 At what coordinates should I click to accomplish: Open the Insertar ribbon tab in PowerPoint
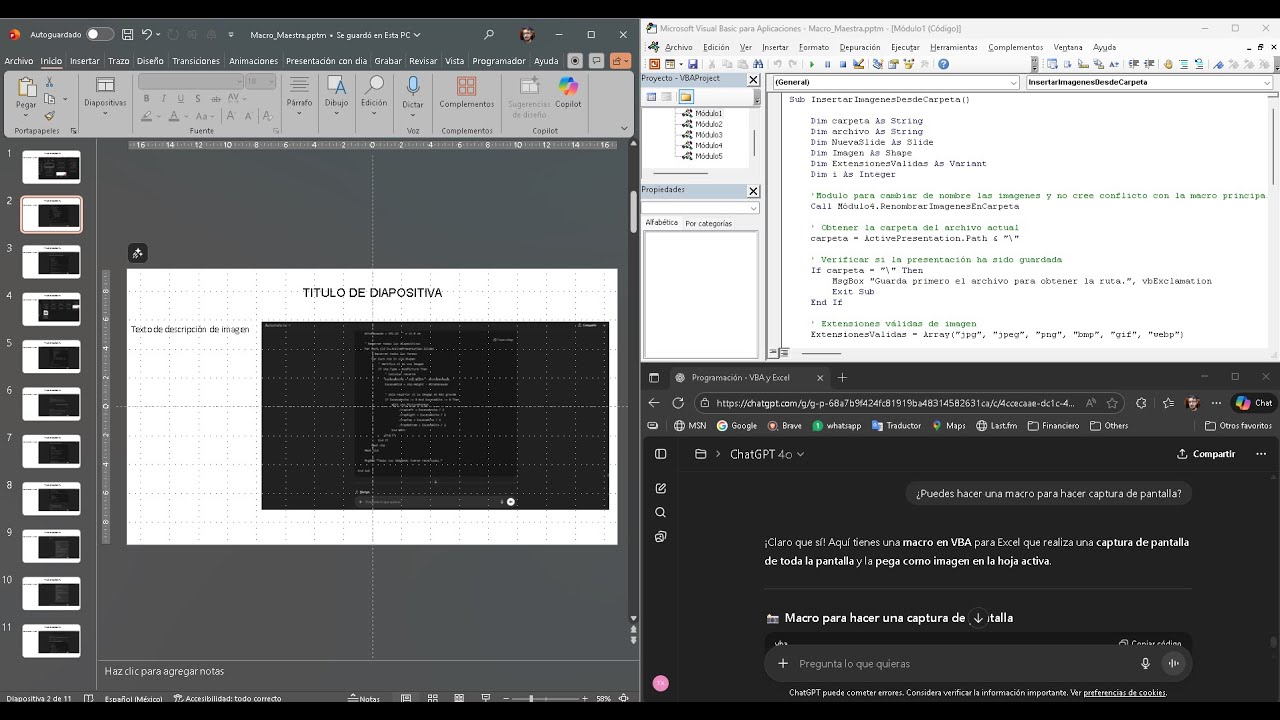[85, 61]
